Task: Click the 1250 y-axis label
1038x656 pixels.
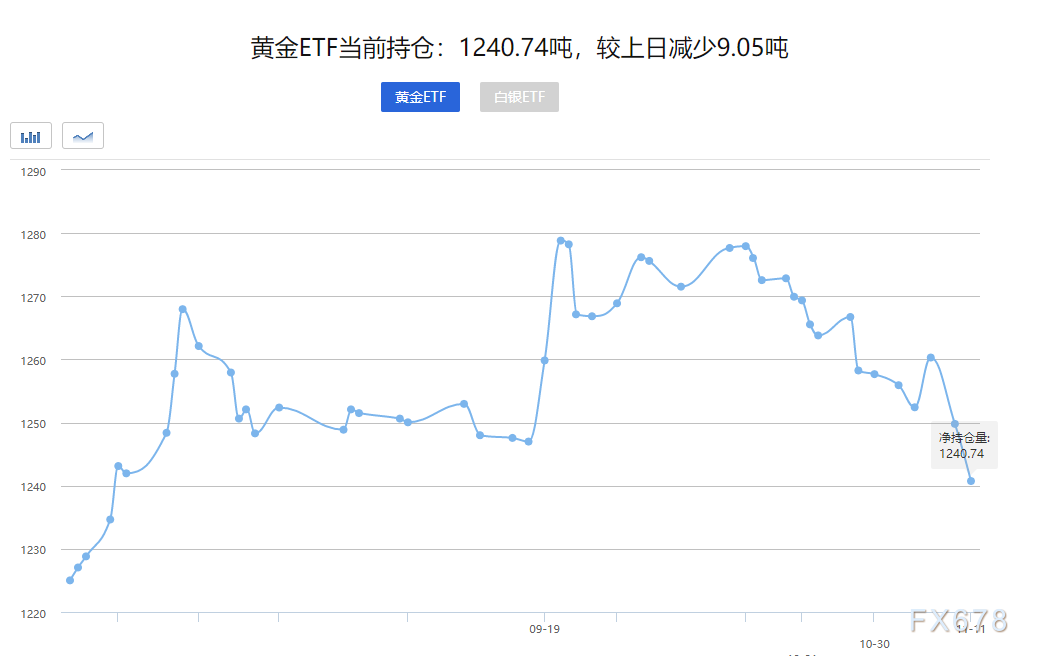Action: coord(34,424)
